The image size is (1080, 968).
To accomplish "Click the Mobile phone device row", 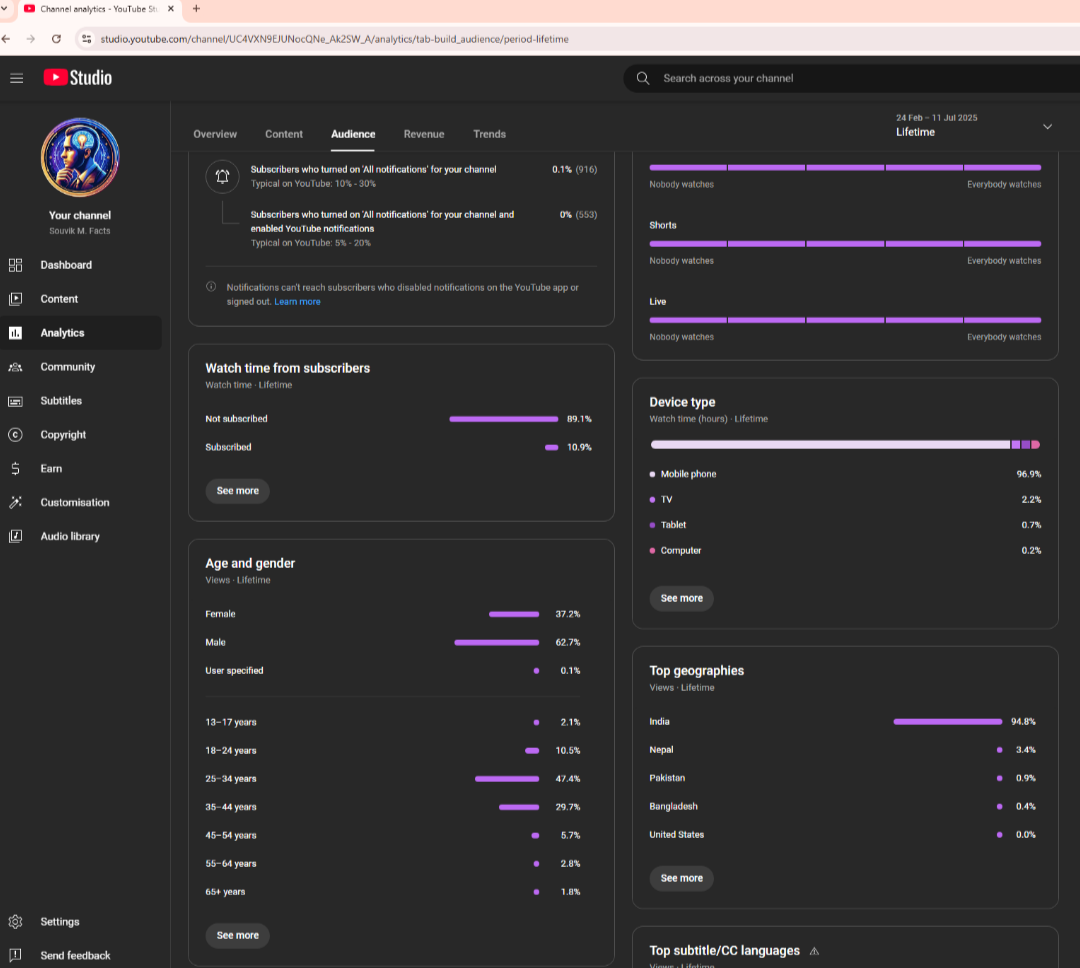I will pos(845,474).
